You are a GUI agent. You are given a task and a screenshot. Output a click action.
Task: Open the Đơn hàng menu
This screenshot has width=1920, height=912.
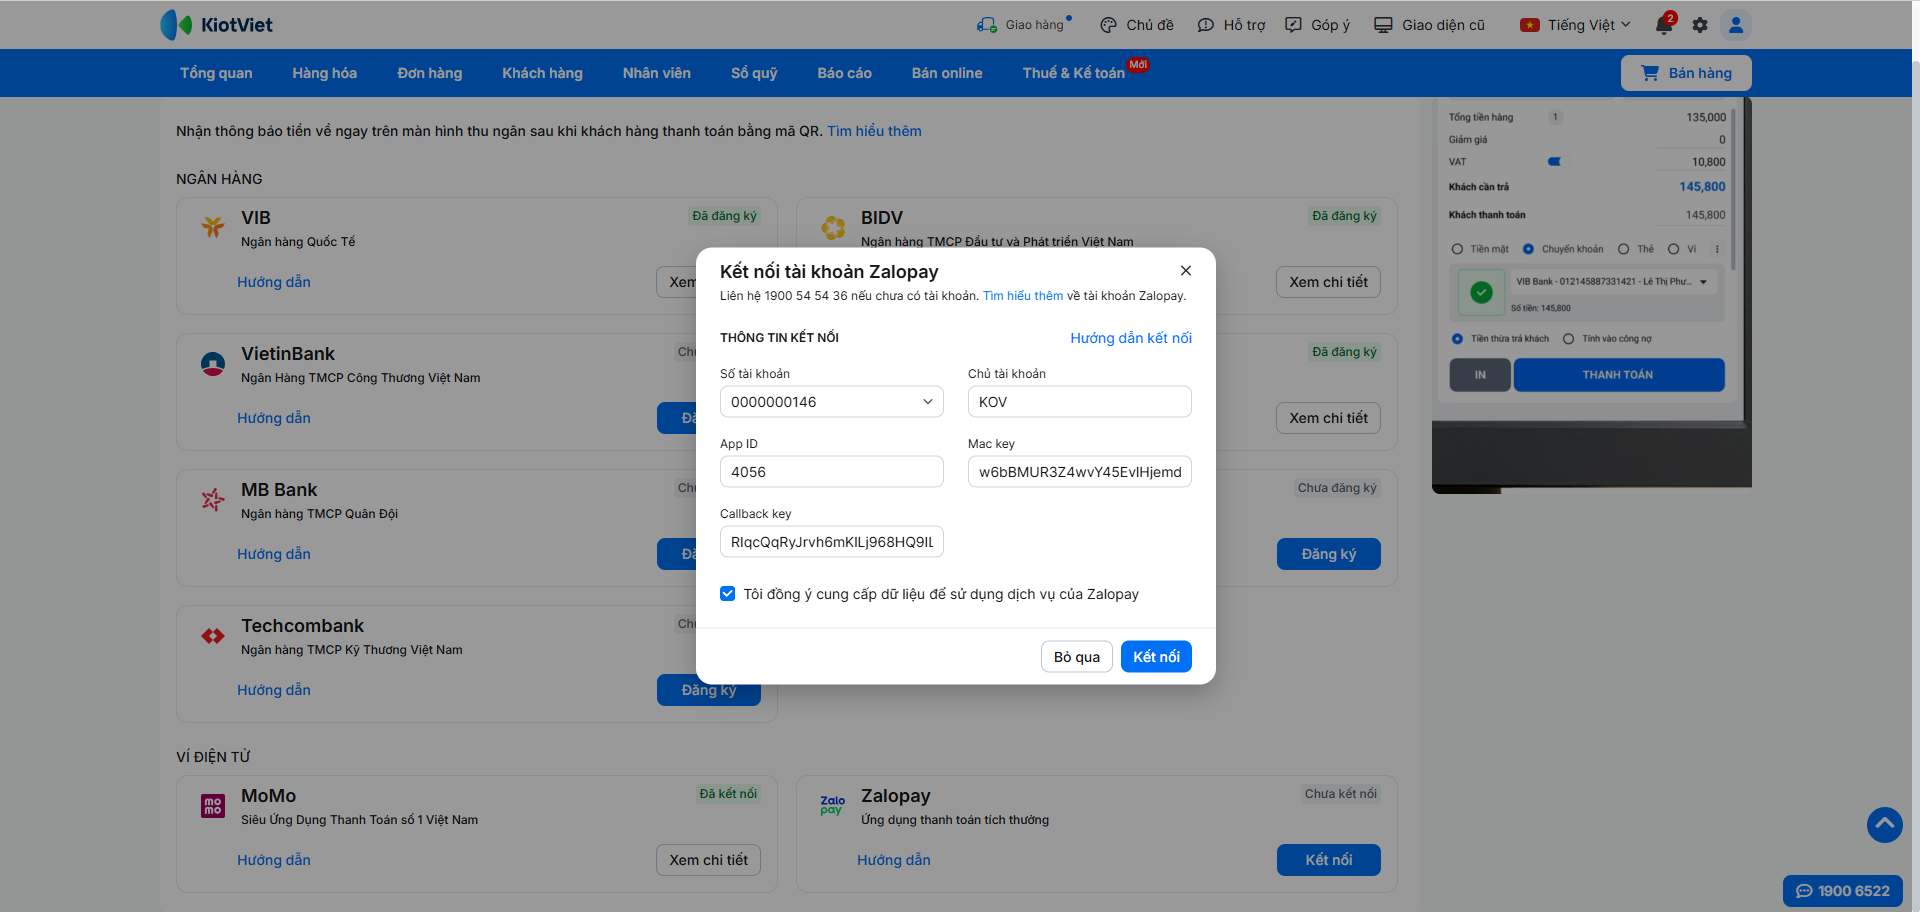point(430,73)
